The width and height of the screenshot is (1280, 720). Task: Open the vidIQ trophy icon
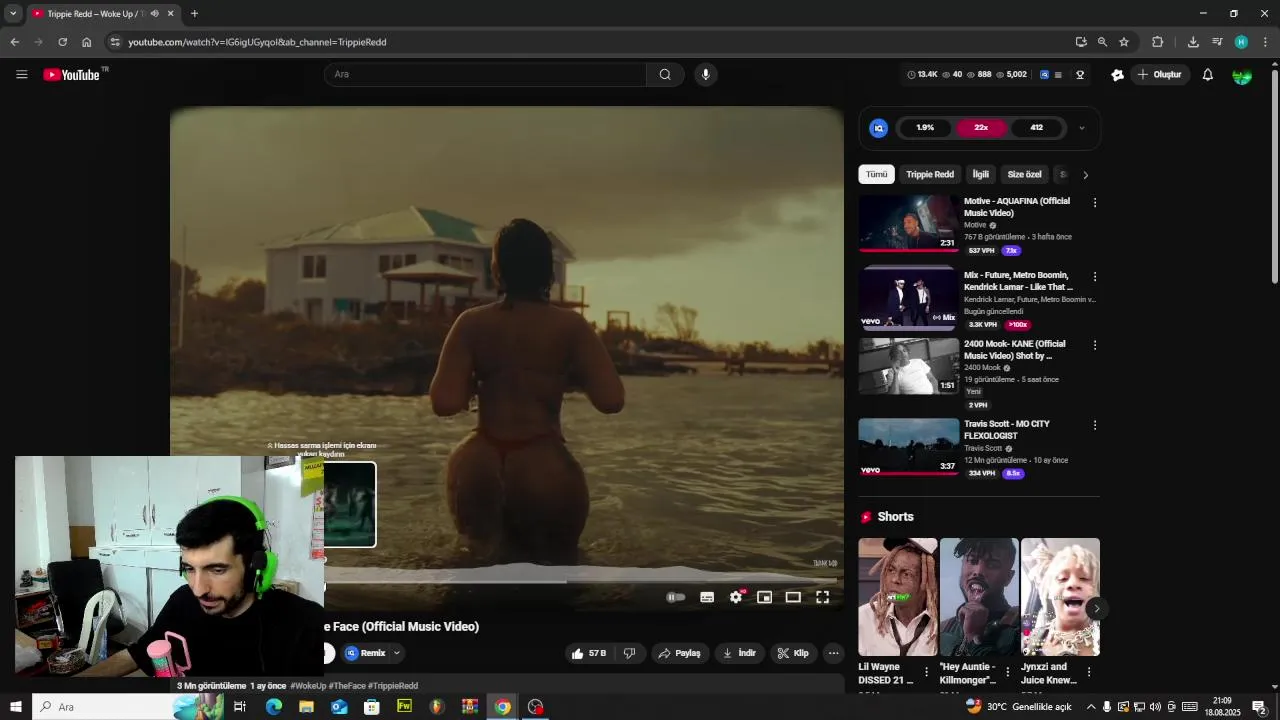tap(1080, 75)
